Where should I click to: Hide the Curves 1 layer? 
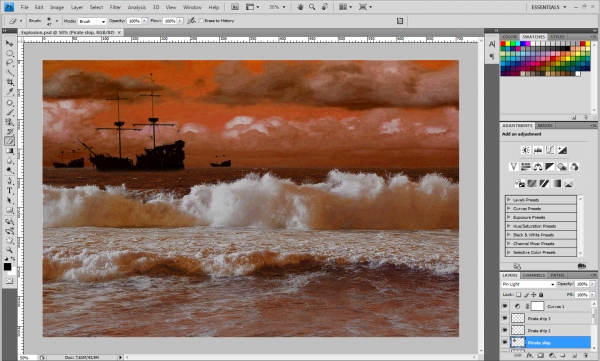(x=505, y=306)
